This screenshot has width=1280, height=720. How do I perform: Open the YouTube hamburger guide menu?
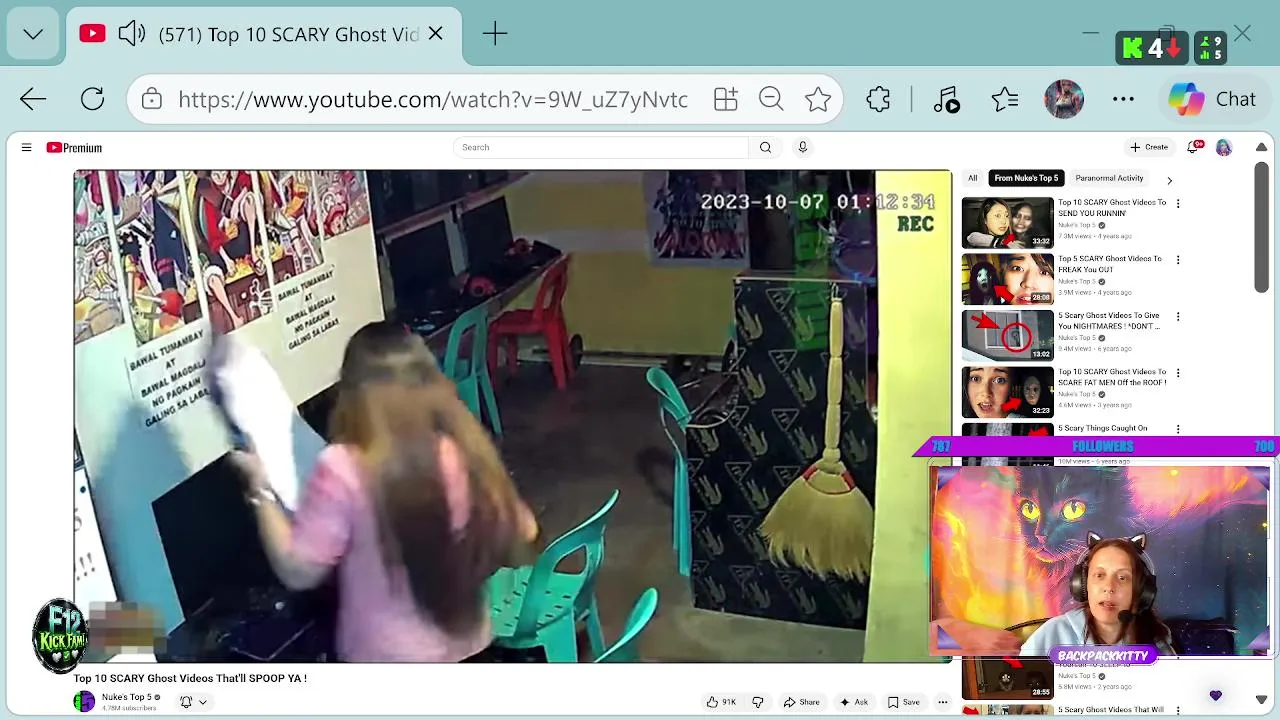26,148
